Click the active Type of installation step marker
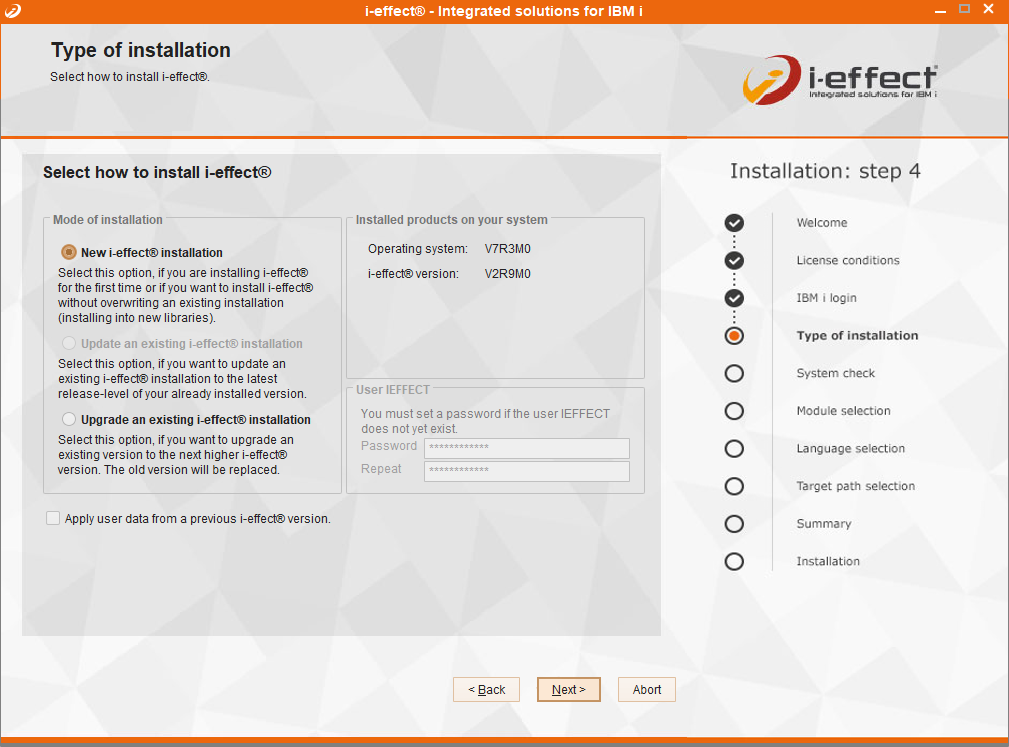1009x747 pixels. 734,336
